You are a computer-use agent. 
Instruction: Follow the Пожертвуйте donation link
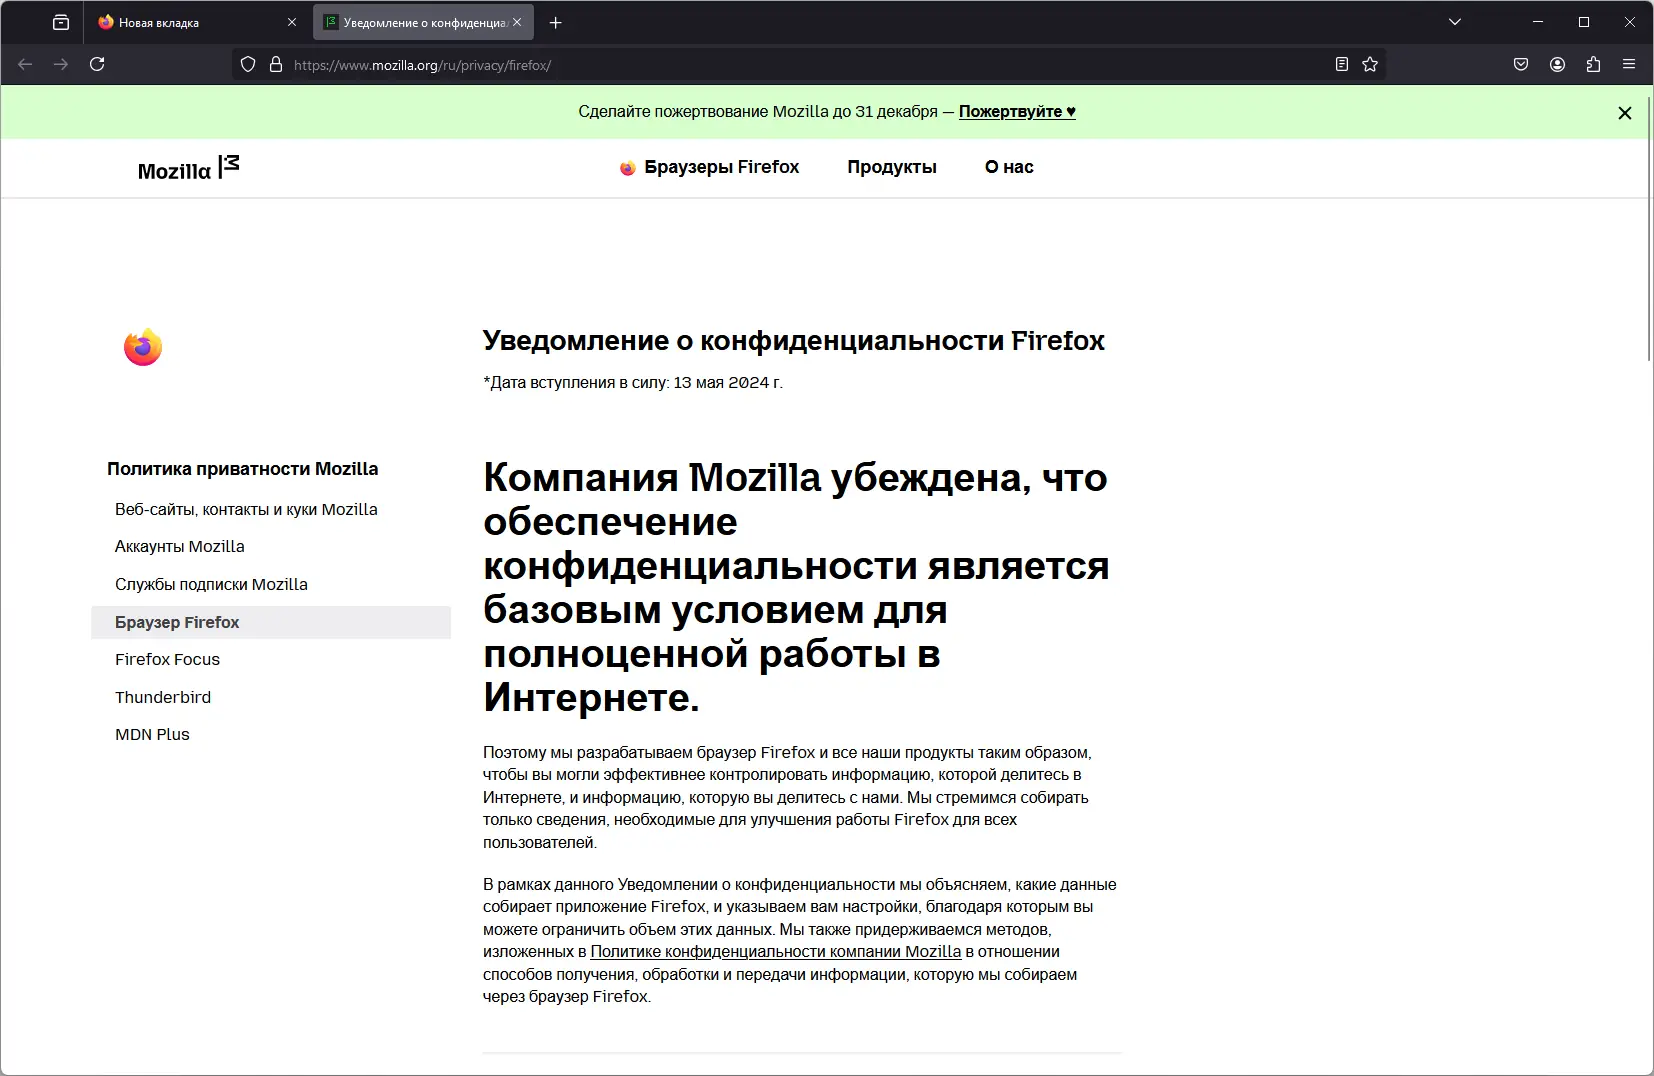pos(1017,111)
